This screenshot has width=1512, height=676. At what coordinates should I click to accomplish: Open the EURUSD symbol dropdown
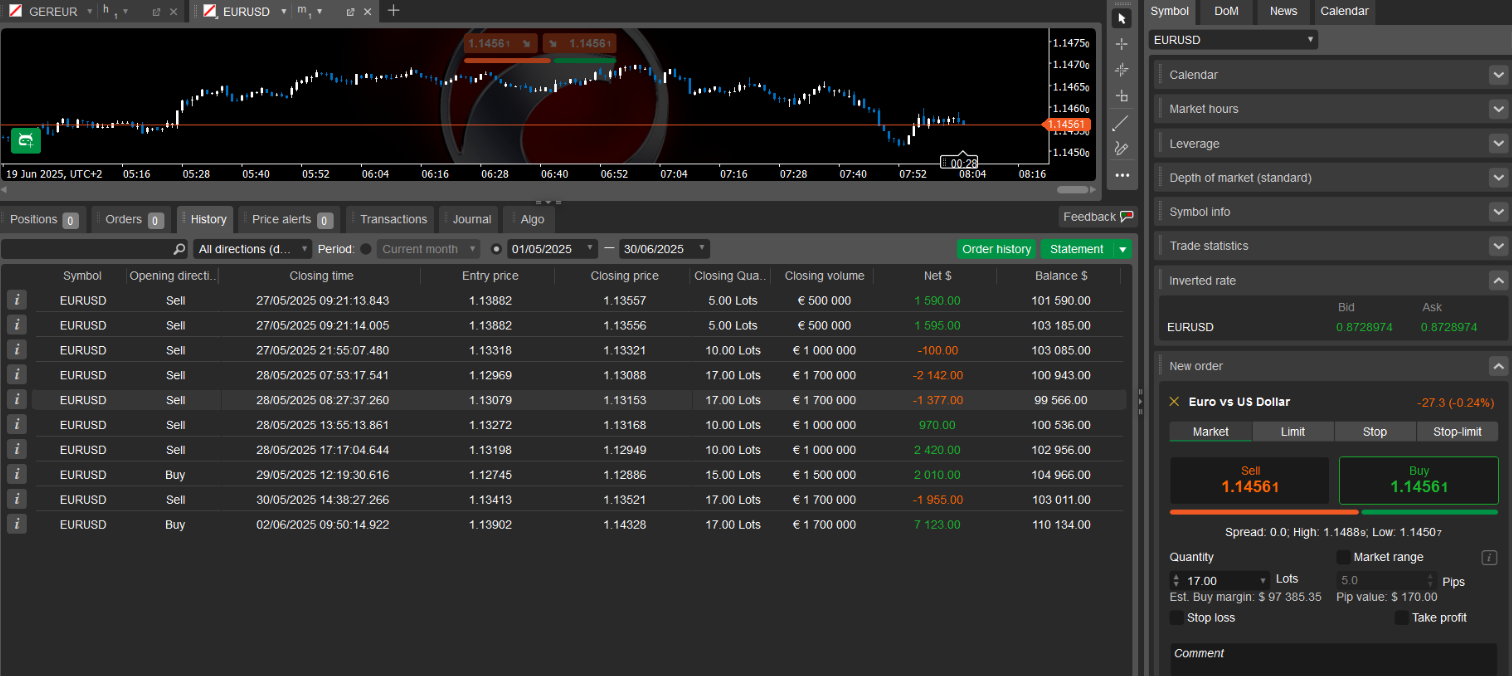click(1233, 40)
